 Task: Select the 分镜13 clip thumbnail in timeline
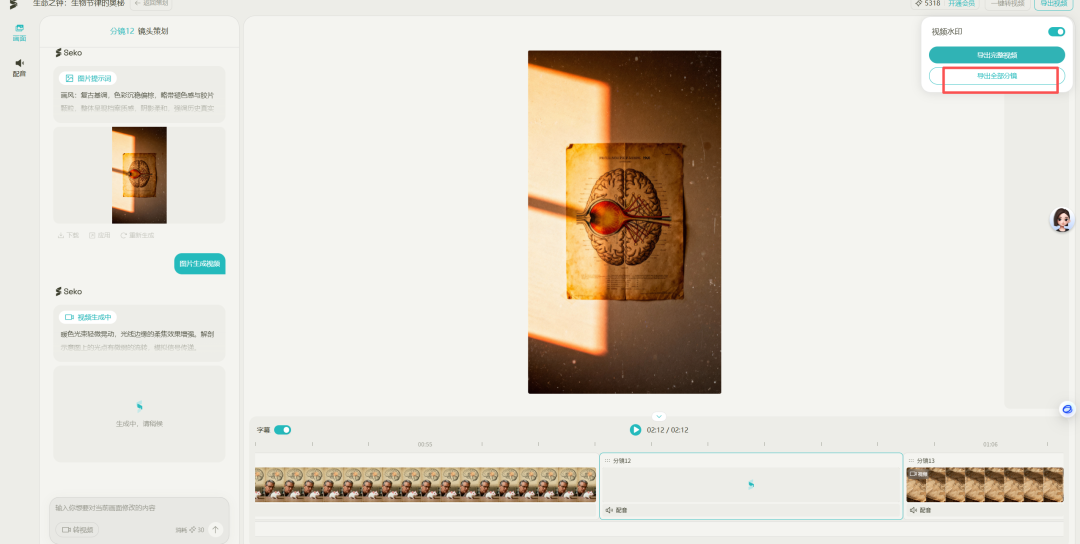(984, 485)
